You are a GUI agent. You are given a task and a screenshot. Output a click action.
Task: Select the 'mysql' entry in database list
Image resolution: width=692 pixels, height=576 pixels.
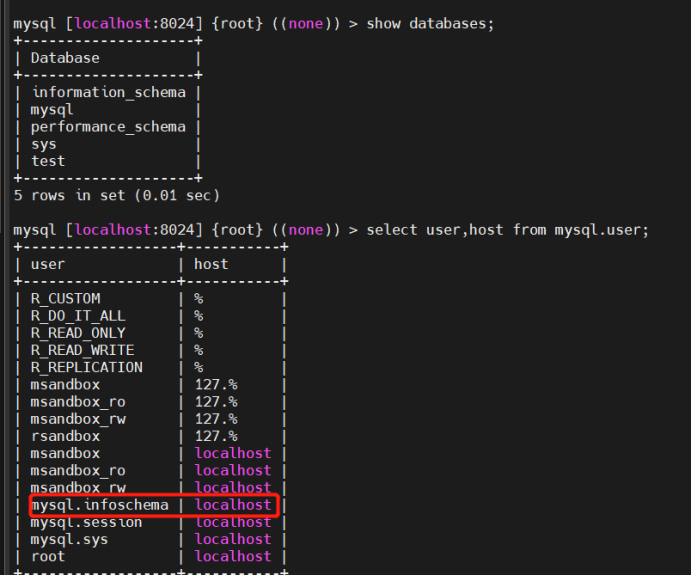52,110
